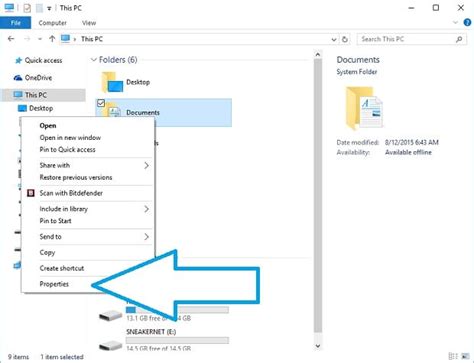Click the Up one level arrow
The height and width of the screenshot is (363, 474).
pos(52,39)
